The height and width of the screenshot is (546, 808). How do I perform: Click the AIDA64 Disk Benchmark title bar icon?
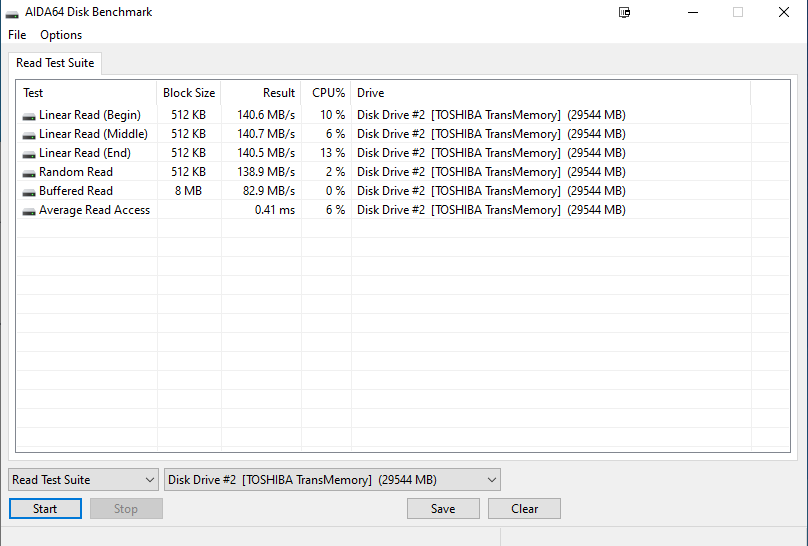click(x=12, y=13)
